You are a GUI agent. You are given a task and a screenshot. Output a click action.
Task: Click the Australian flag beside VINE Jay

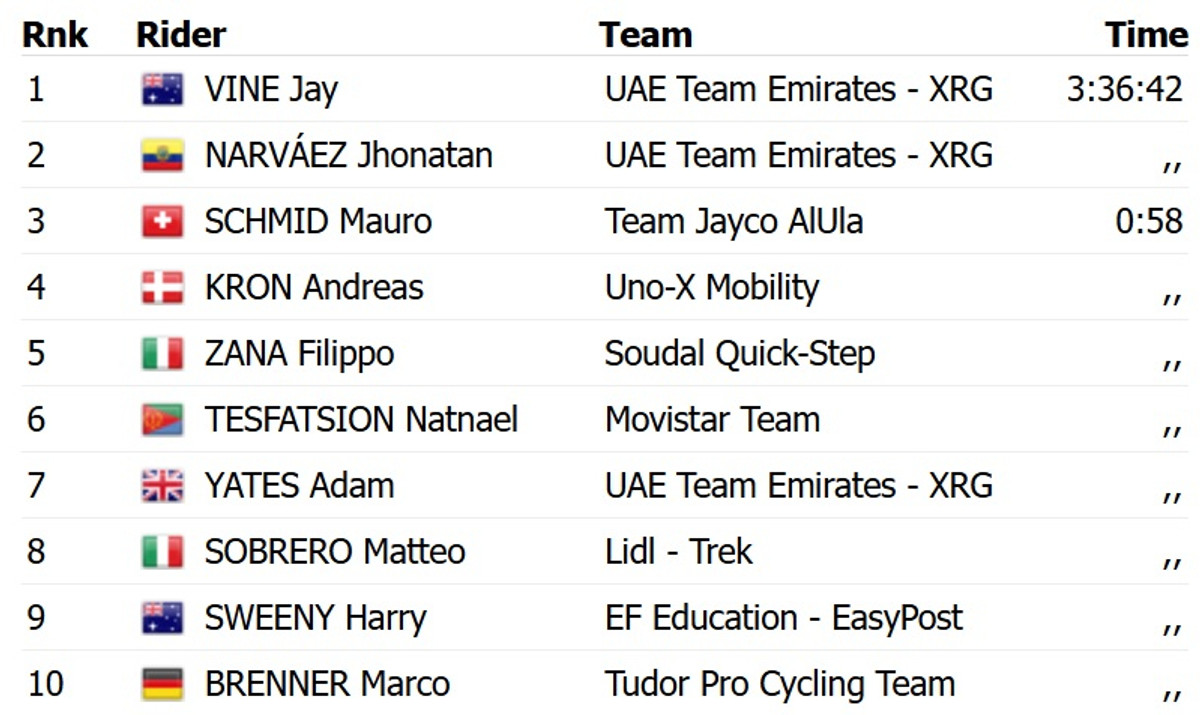click(162, 90)
